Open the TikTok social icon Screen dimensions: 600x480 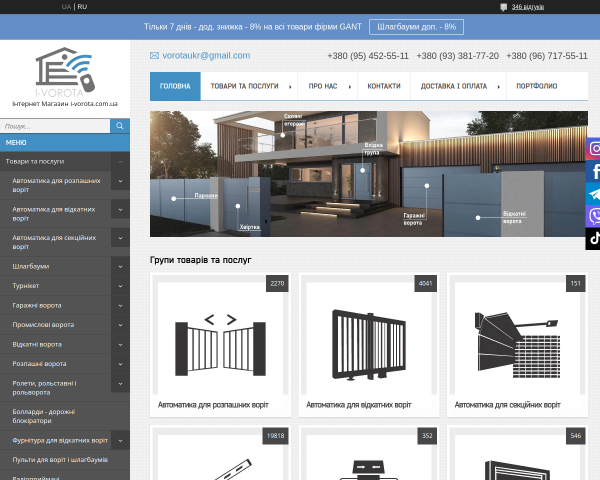pos(593,239)
